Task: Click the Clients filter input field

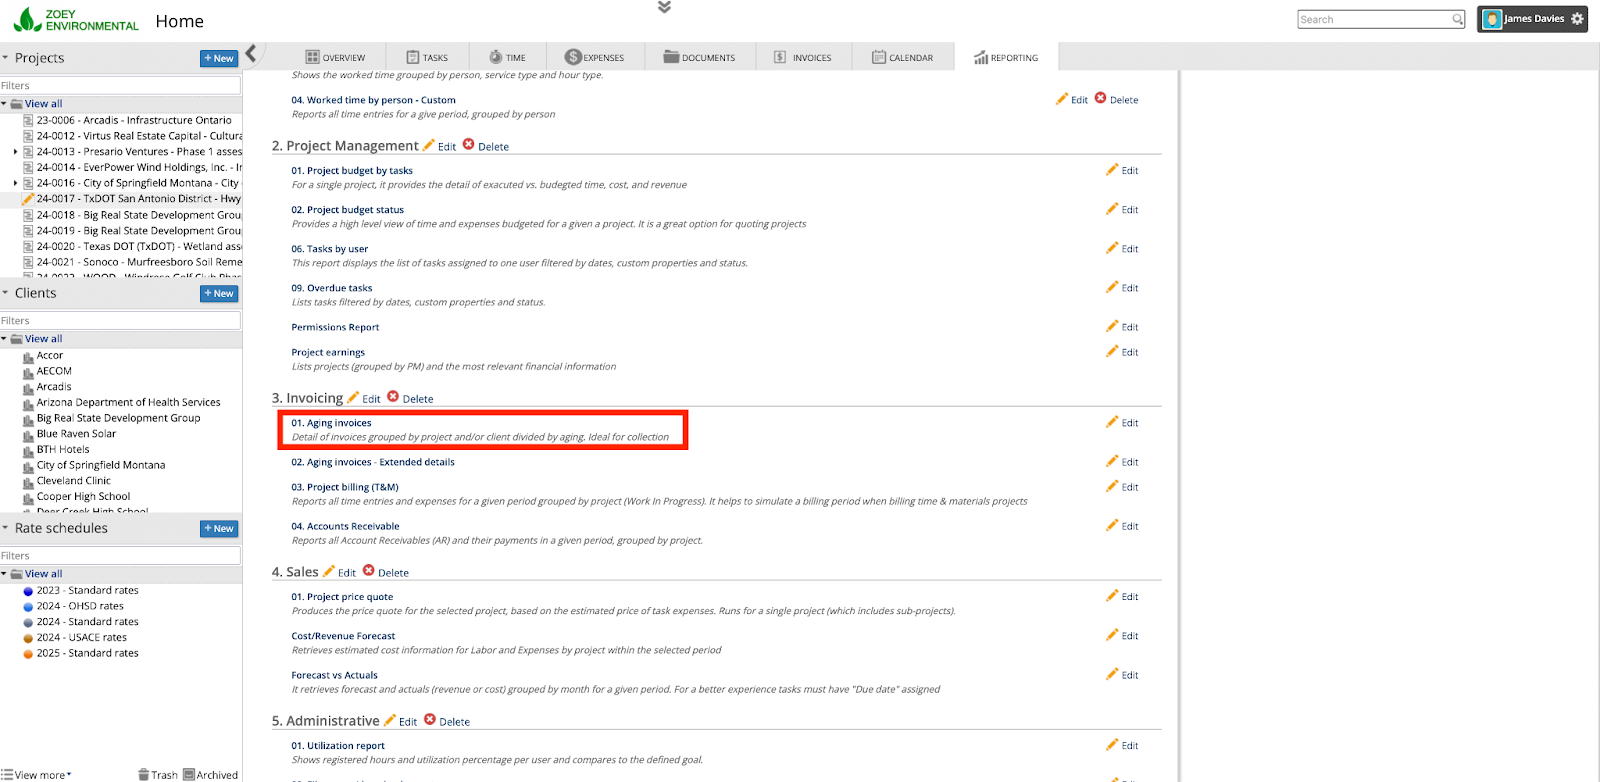Action: (120, 321)
